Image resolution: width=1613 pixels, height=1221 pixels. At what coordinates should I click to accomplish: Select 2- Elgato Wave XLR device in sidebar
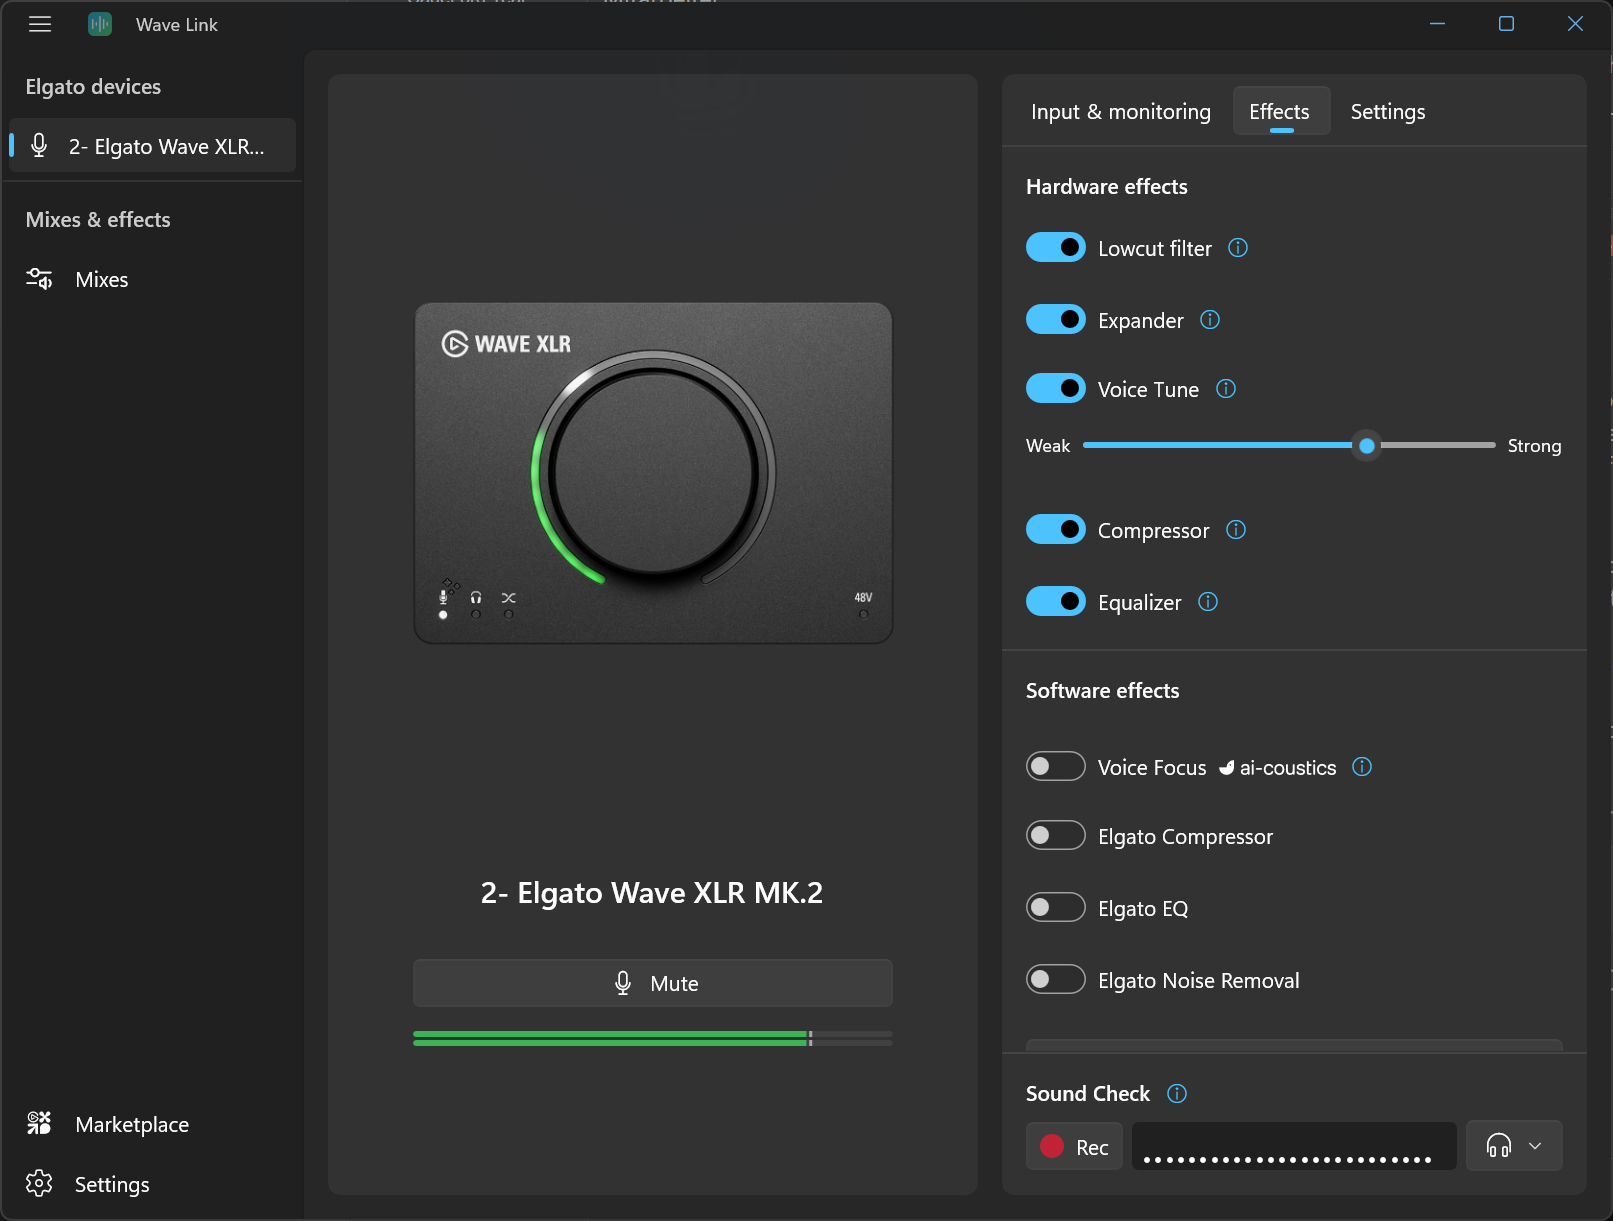tap(152, 146)
